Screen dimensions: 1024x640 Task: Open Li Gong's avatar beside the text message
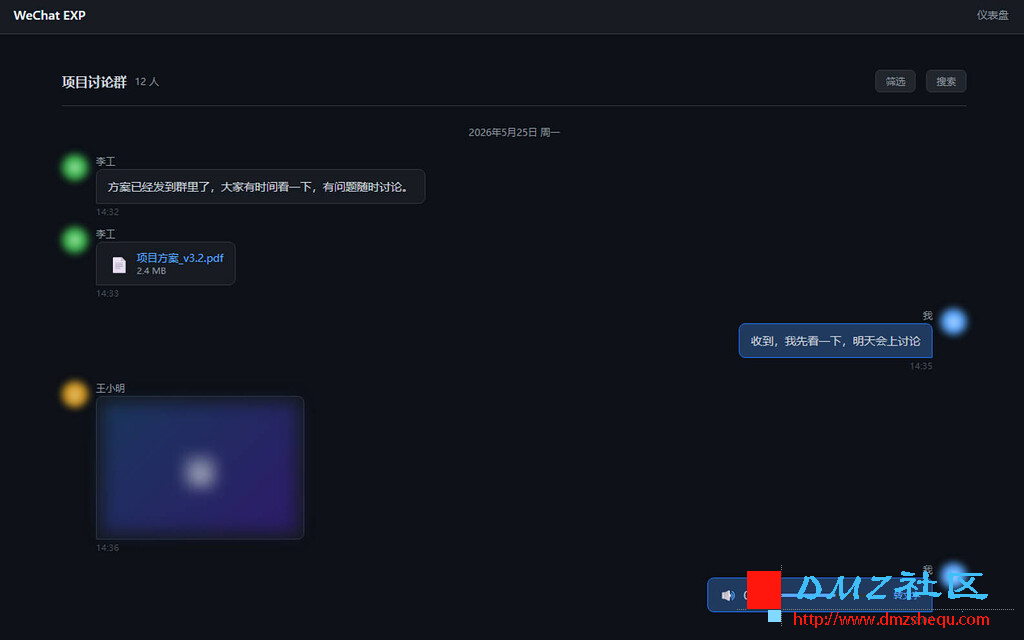tap(74, 167)
